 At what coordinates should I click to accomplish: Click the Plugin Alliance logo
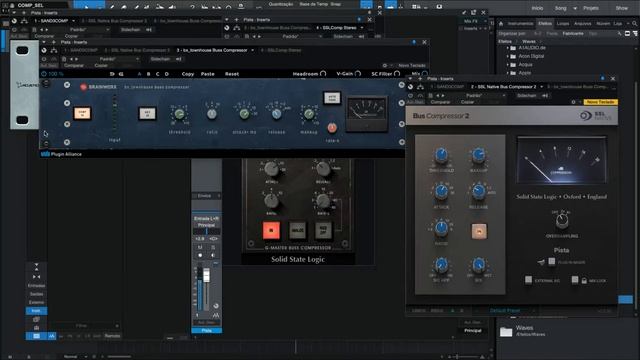61,154
